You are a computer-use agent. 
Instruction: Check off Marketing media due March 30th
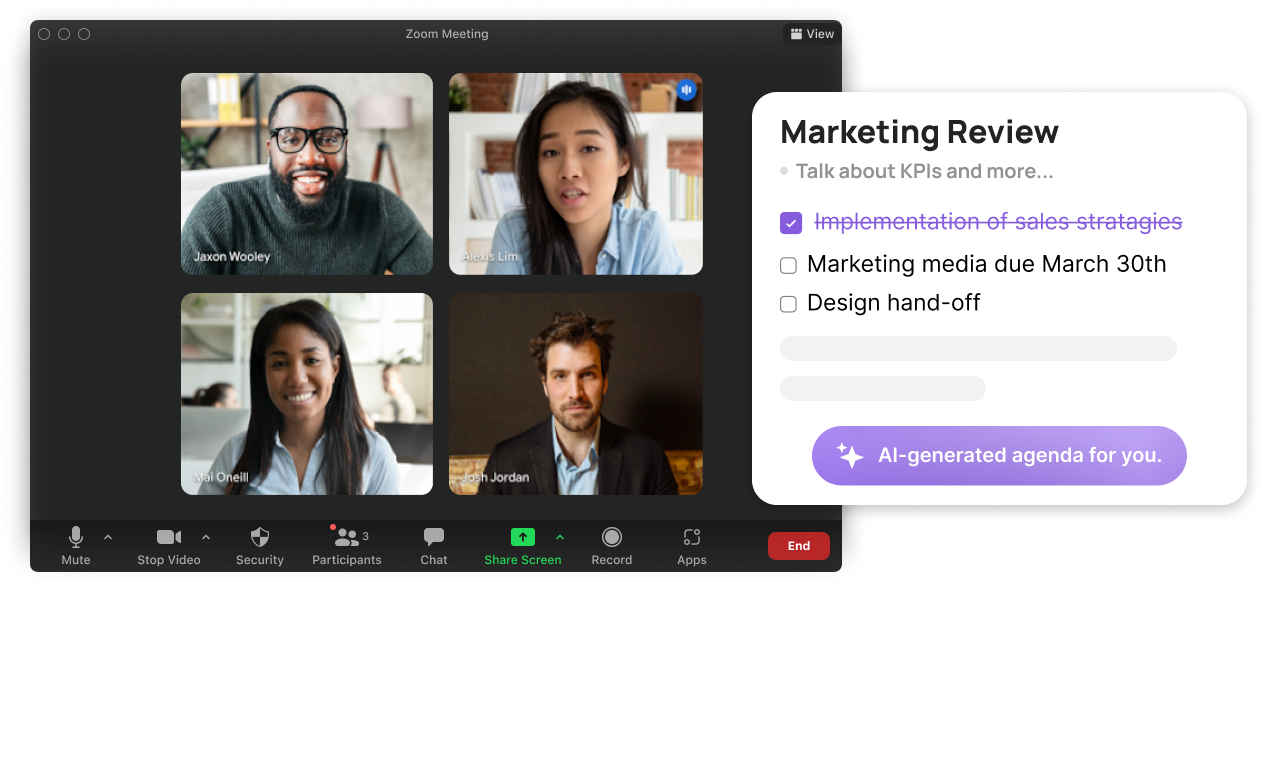(x=788, y=265)
